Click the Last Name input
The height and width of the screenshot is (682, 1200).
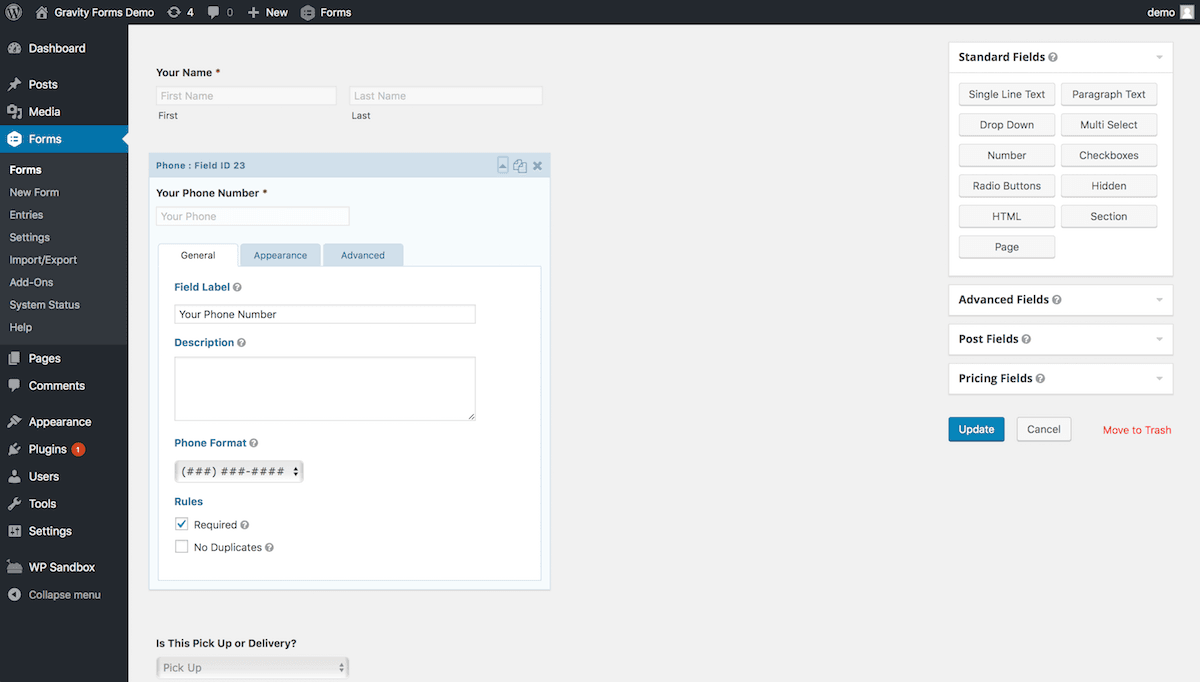(x=446, y=96)
